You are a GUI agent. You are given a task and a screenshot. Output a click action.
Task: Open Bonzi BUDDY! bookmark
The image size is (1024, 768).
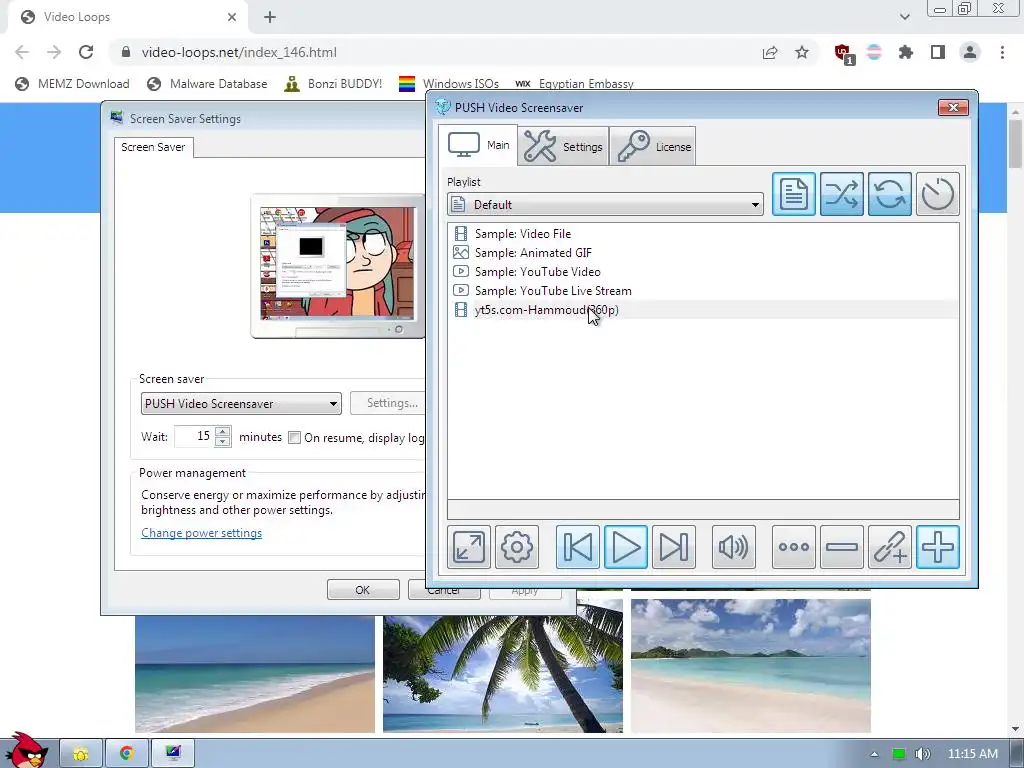tap(333, 84)
